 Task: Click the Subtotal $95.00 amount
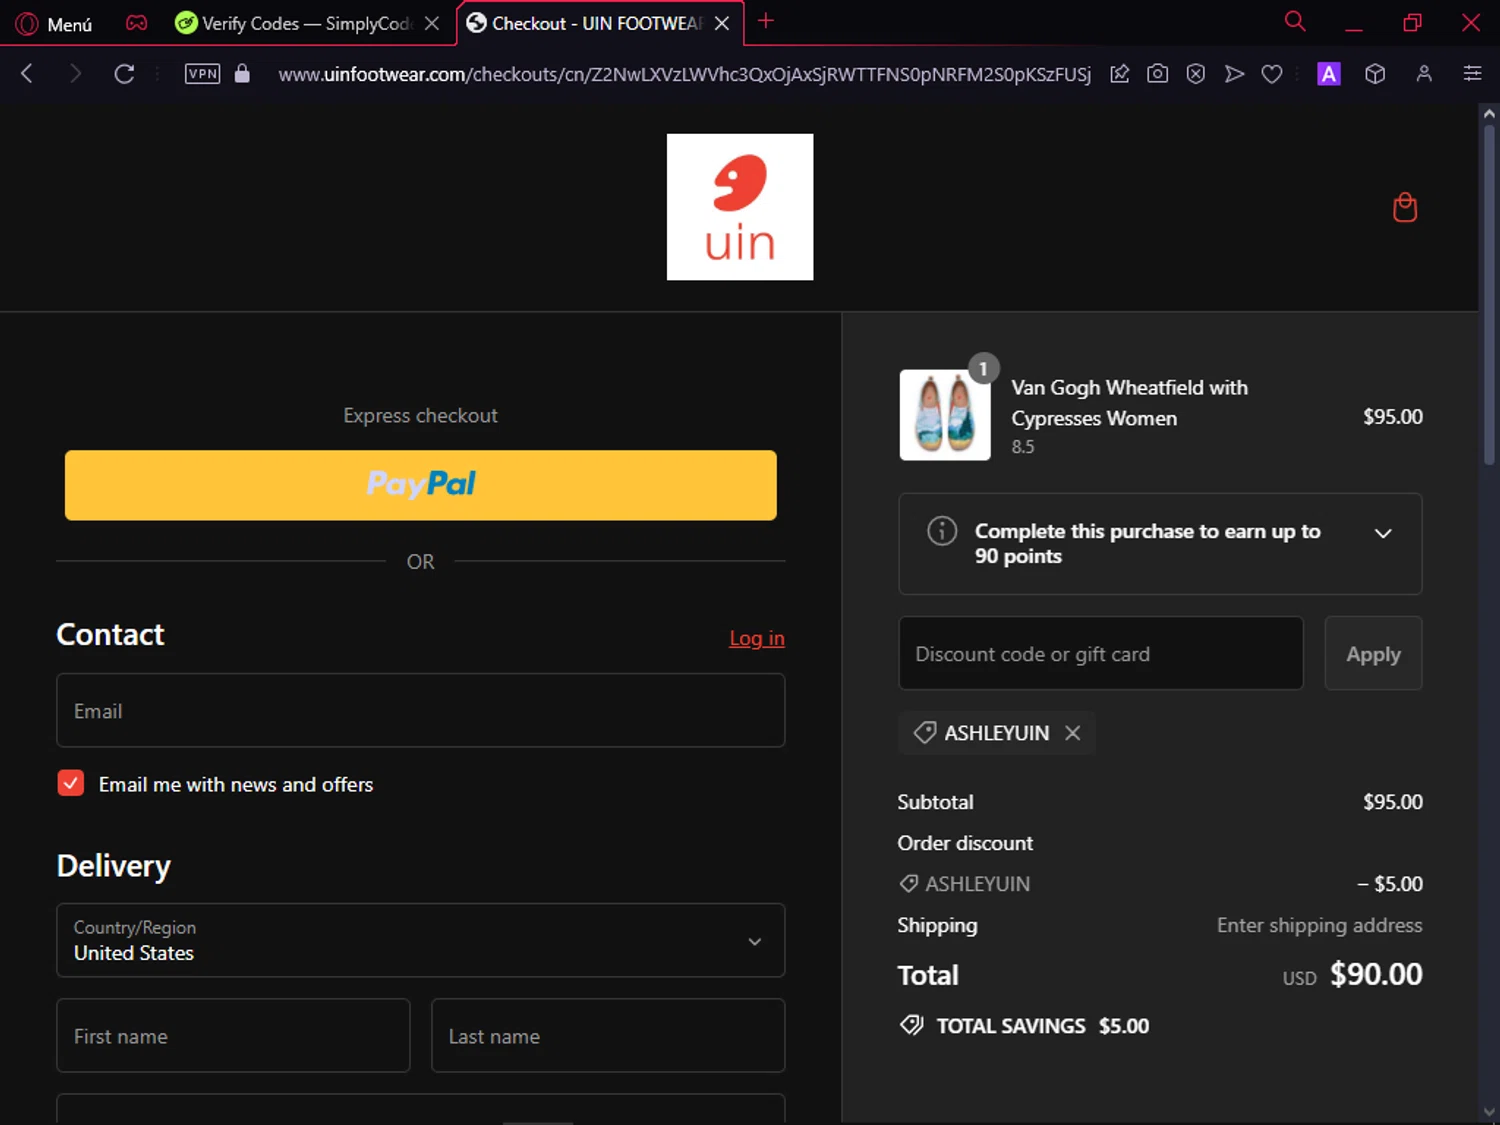(1392, 802)
